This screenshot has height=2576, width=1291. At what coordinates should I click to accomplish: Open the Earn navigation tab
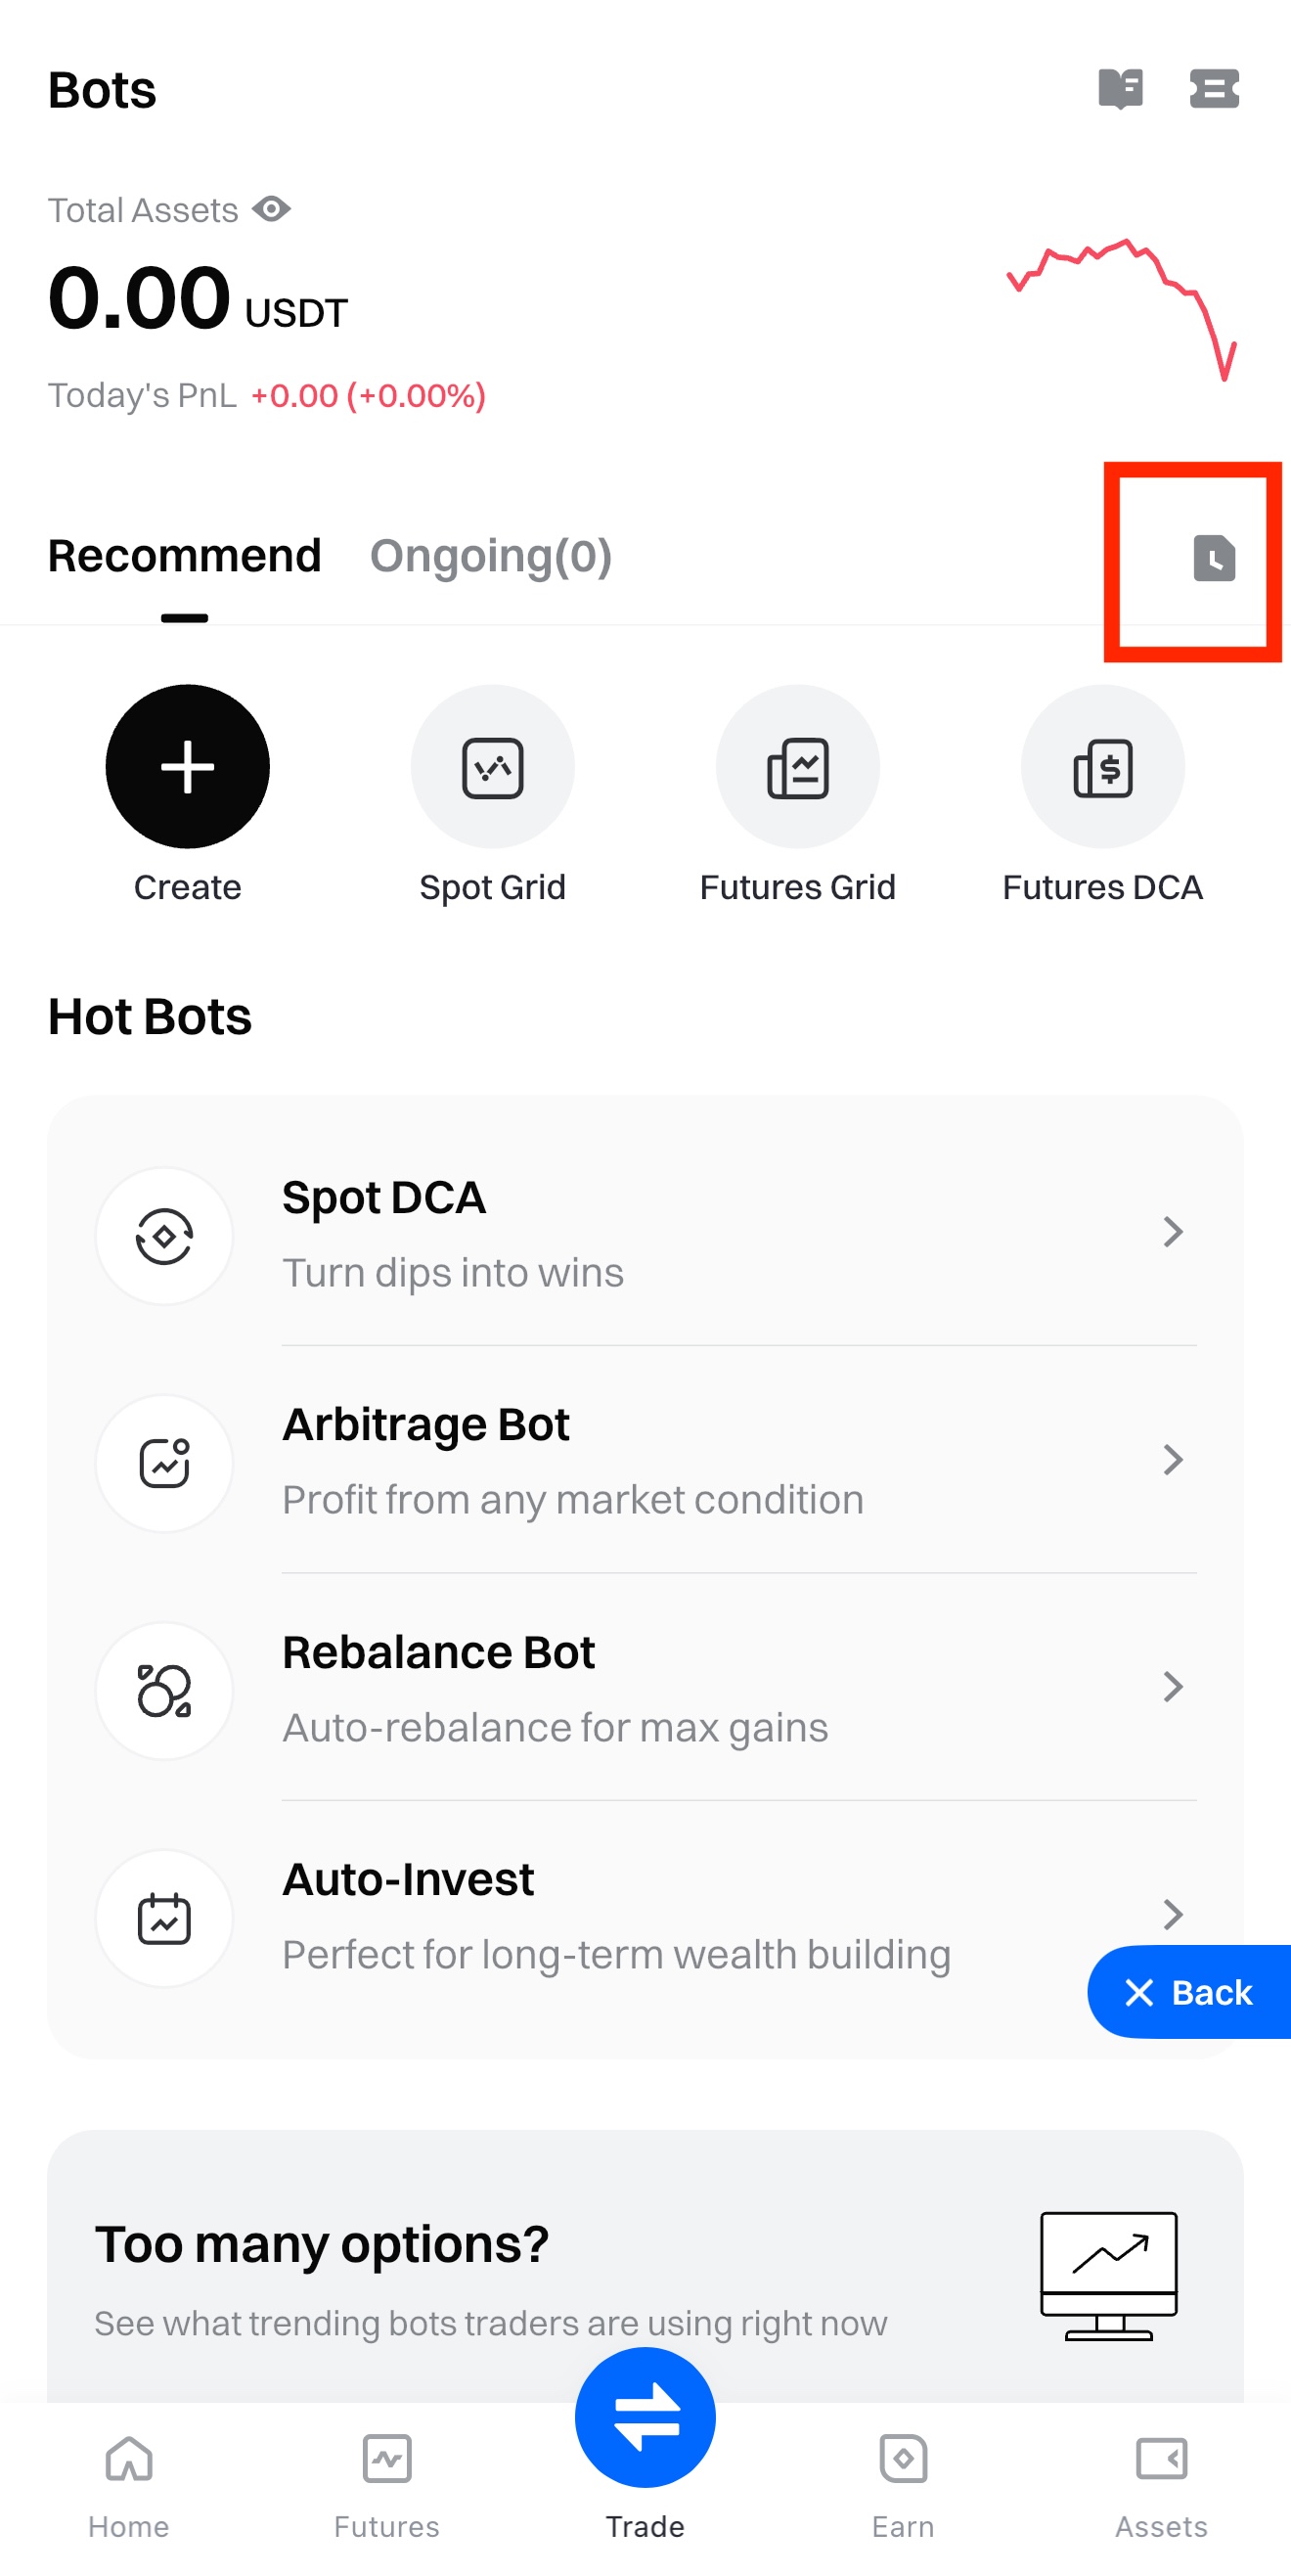[903, 2482]
